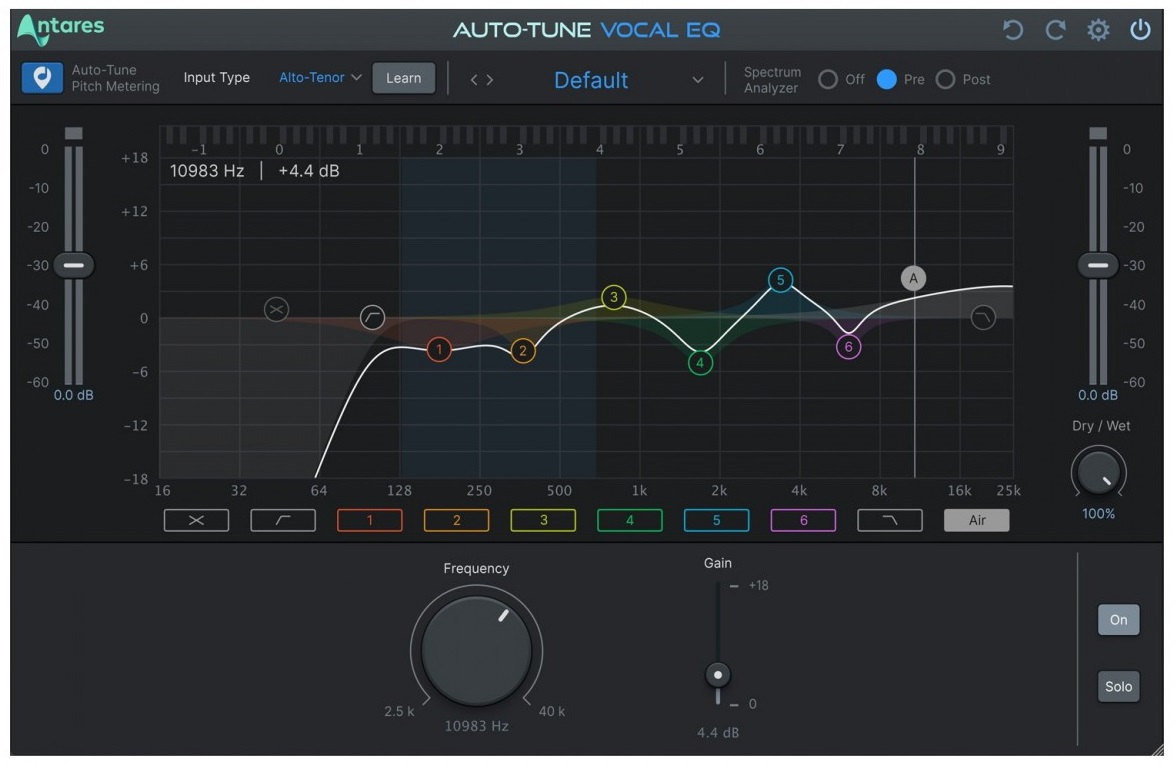Viewport: 1175px width, 764px height.
Task: Click the 4.4 dB gain value
Action: click(x=718, y=733)
